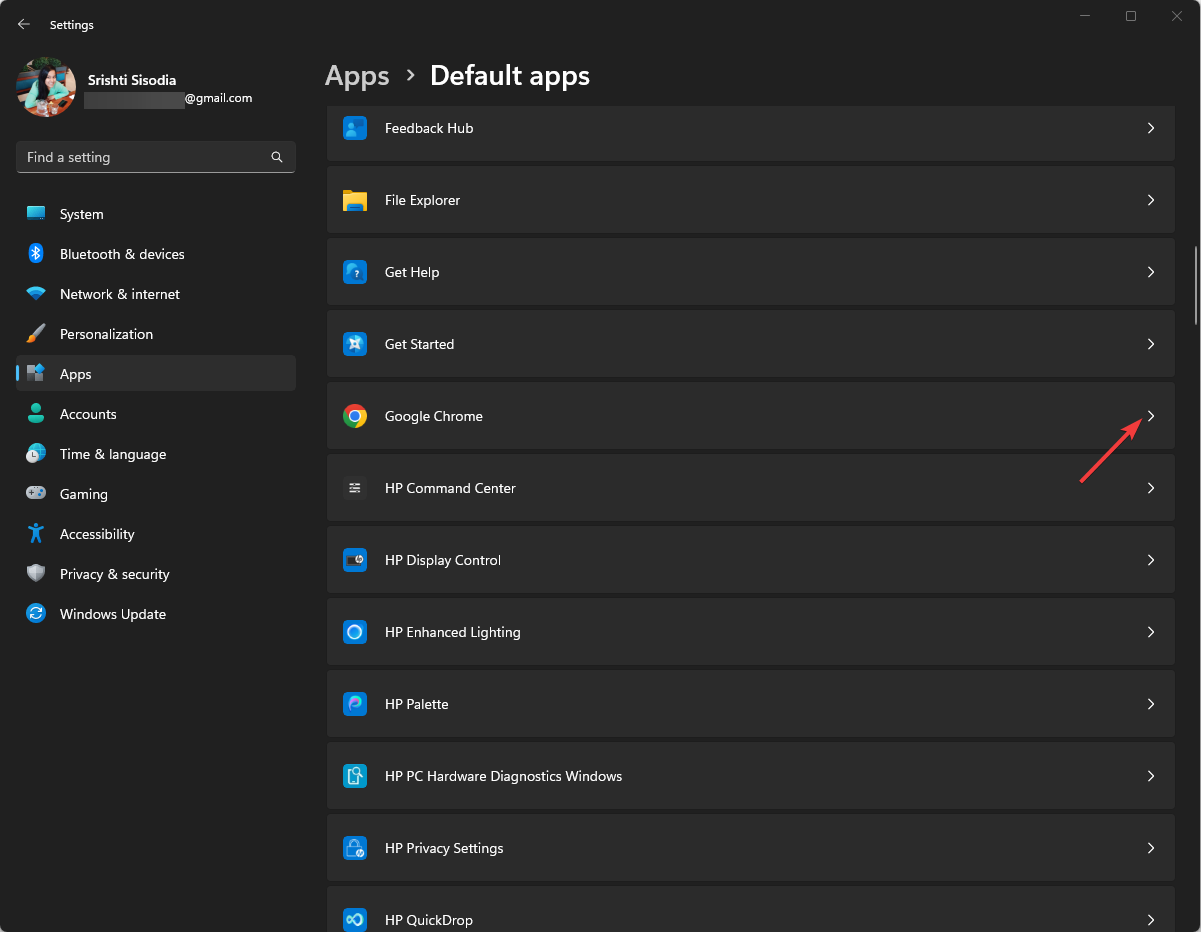Screen dimensions: 1201x932
Task: Click the HP QuickDrop icon
Action: click(355, 919)
